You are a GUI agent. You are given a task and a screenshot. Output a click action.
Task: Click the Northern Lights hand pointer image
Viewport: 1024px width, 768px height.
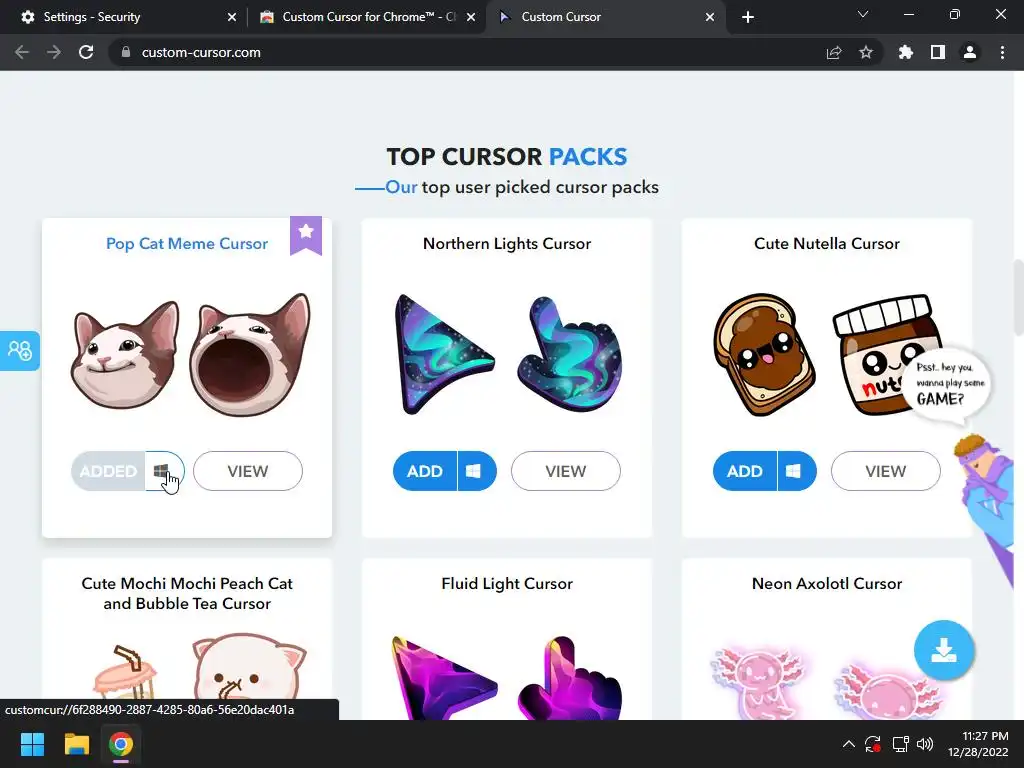click(569, 354)
